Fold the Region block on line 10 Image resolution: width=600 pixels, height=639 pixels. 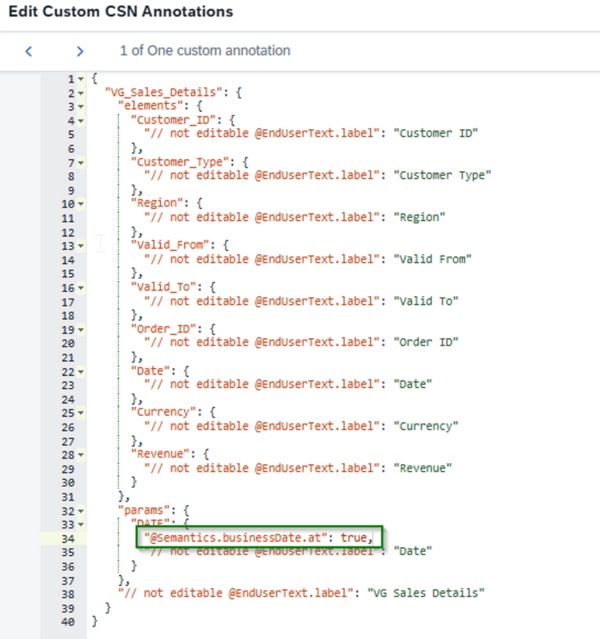(82, 202)
